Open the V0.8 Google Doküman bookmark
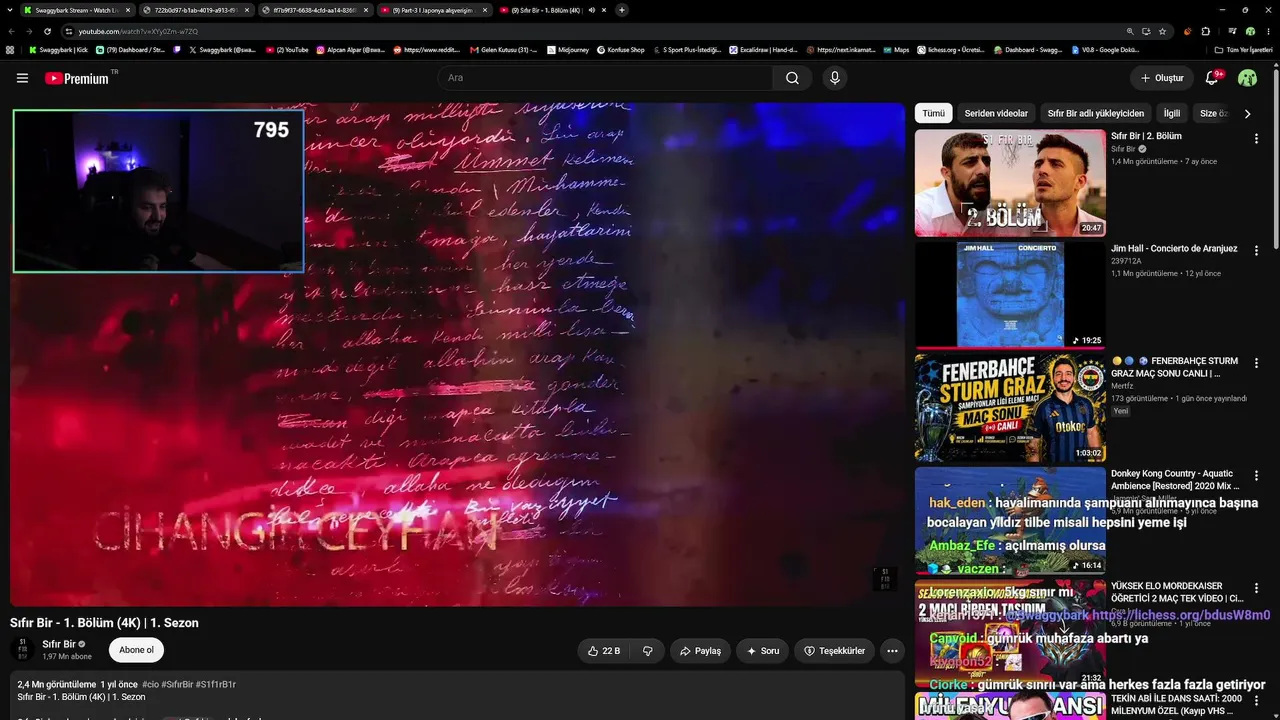The width and height of the screenshot is (1280, 720). (x=1105, y=49)
